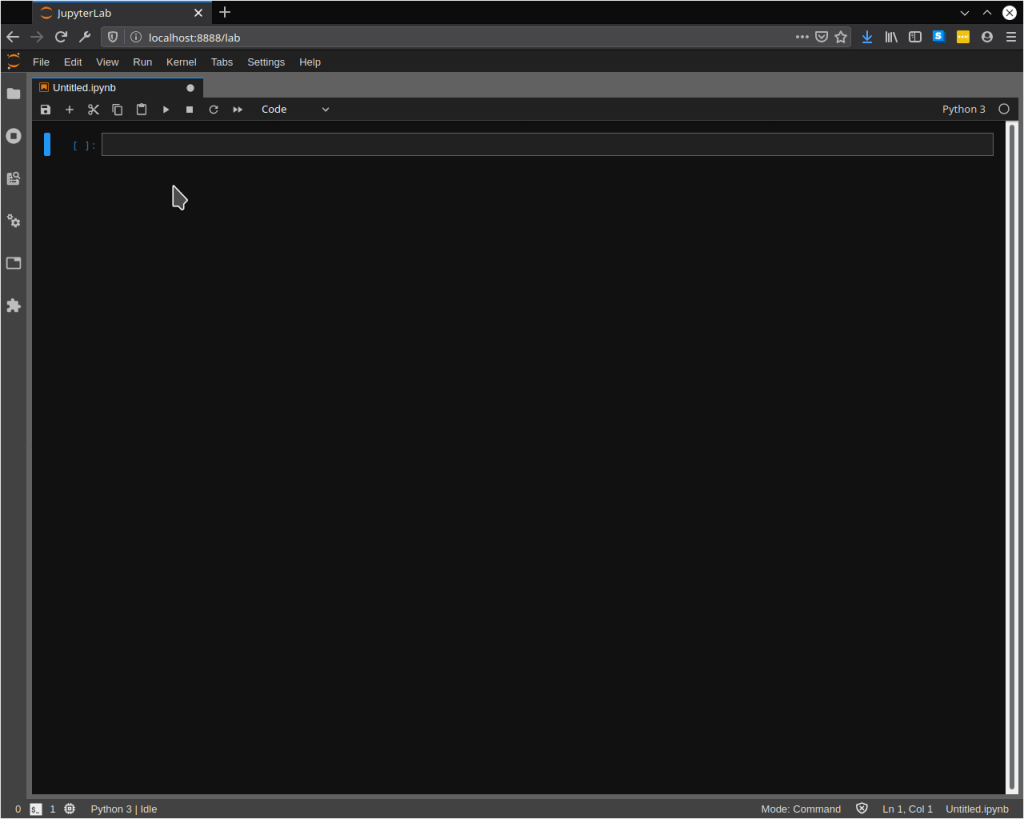Image resolution: width=1024 pixels, height=819 pixels.
Task: Show Running Terminals and Kernels panel
Action: 14,136
